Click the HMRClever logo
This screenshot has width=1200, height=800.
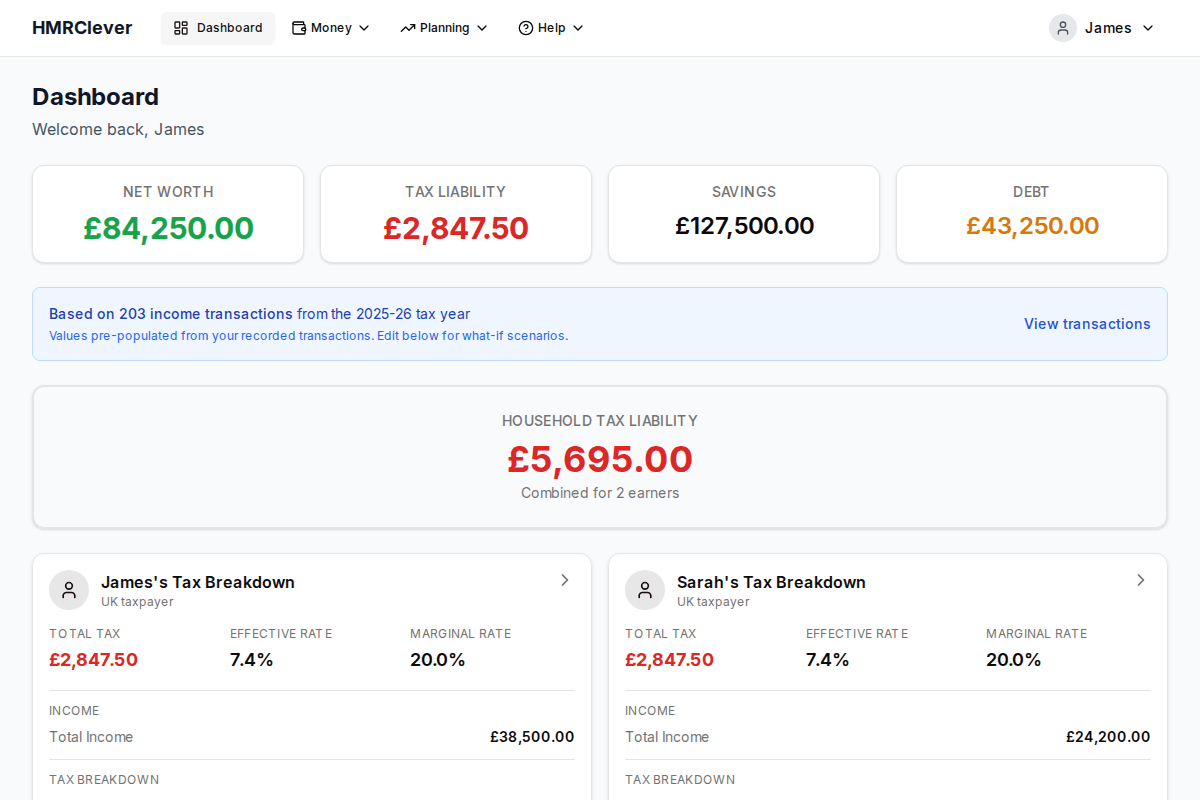click(x=82, y=28)
